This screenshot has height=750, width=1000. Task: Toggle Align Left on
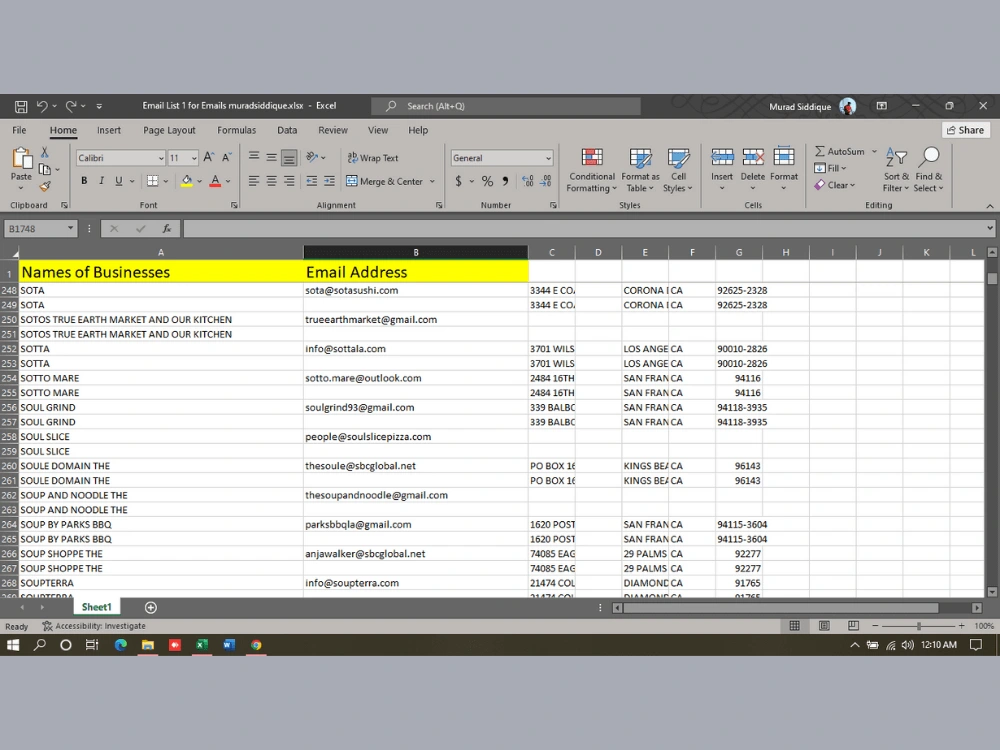[x=254, y=182]
